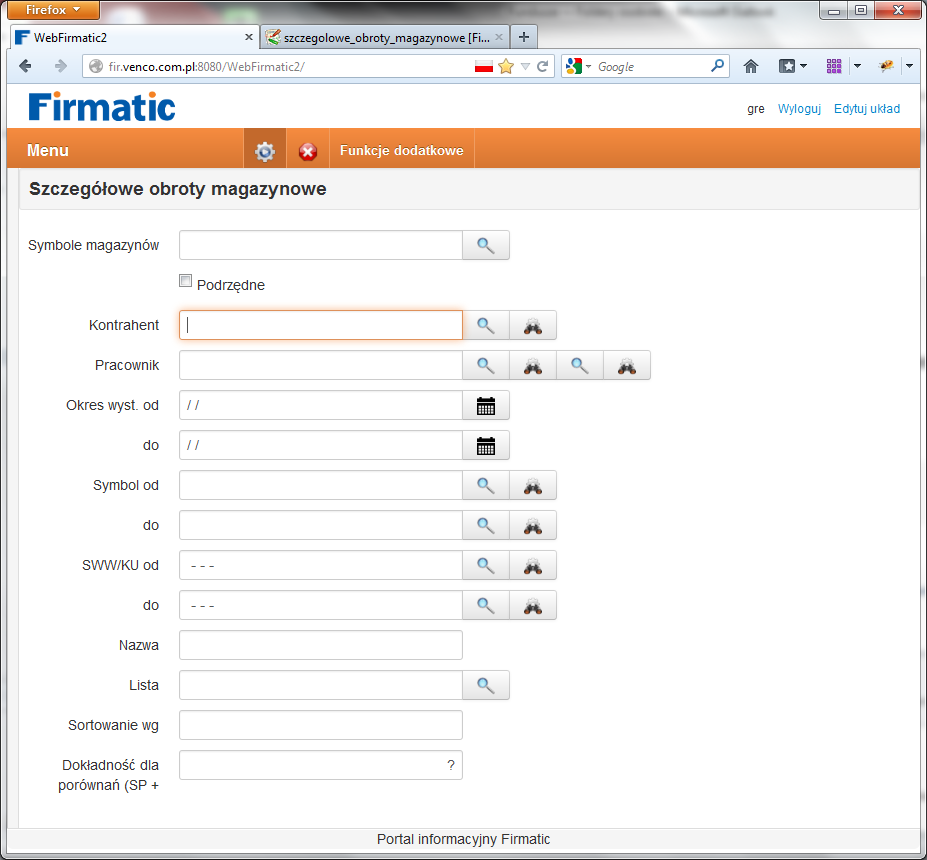Click the gear execute icon in orange toolbar

click(x=264, y=151)
